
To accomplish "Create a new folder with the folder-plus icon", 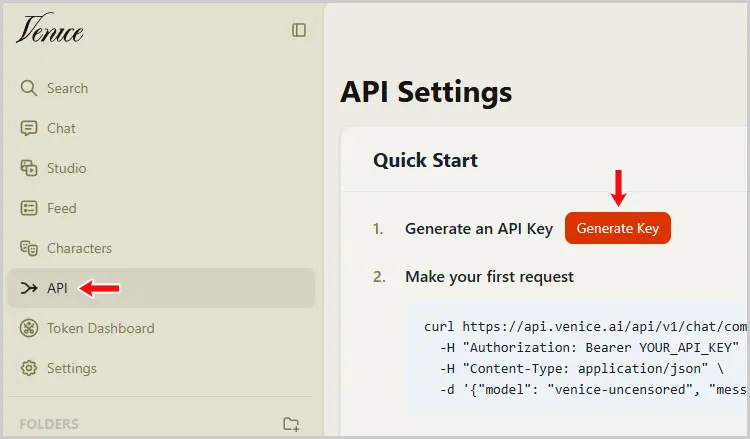I will pos(291,424).
